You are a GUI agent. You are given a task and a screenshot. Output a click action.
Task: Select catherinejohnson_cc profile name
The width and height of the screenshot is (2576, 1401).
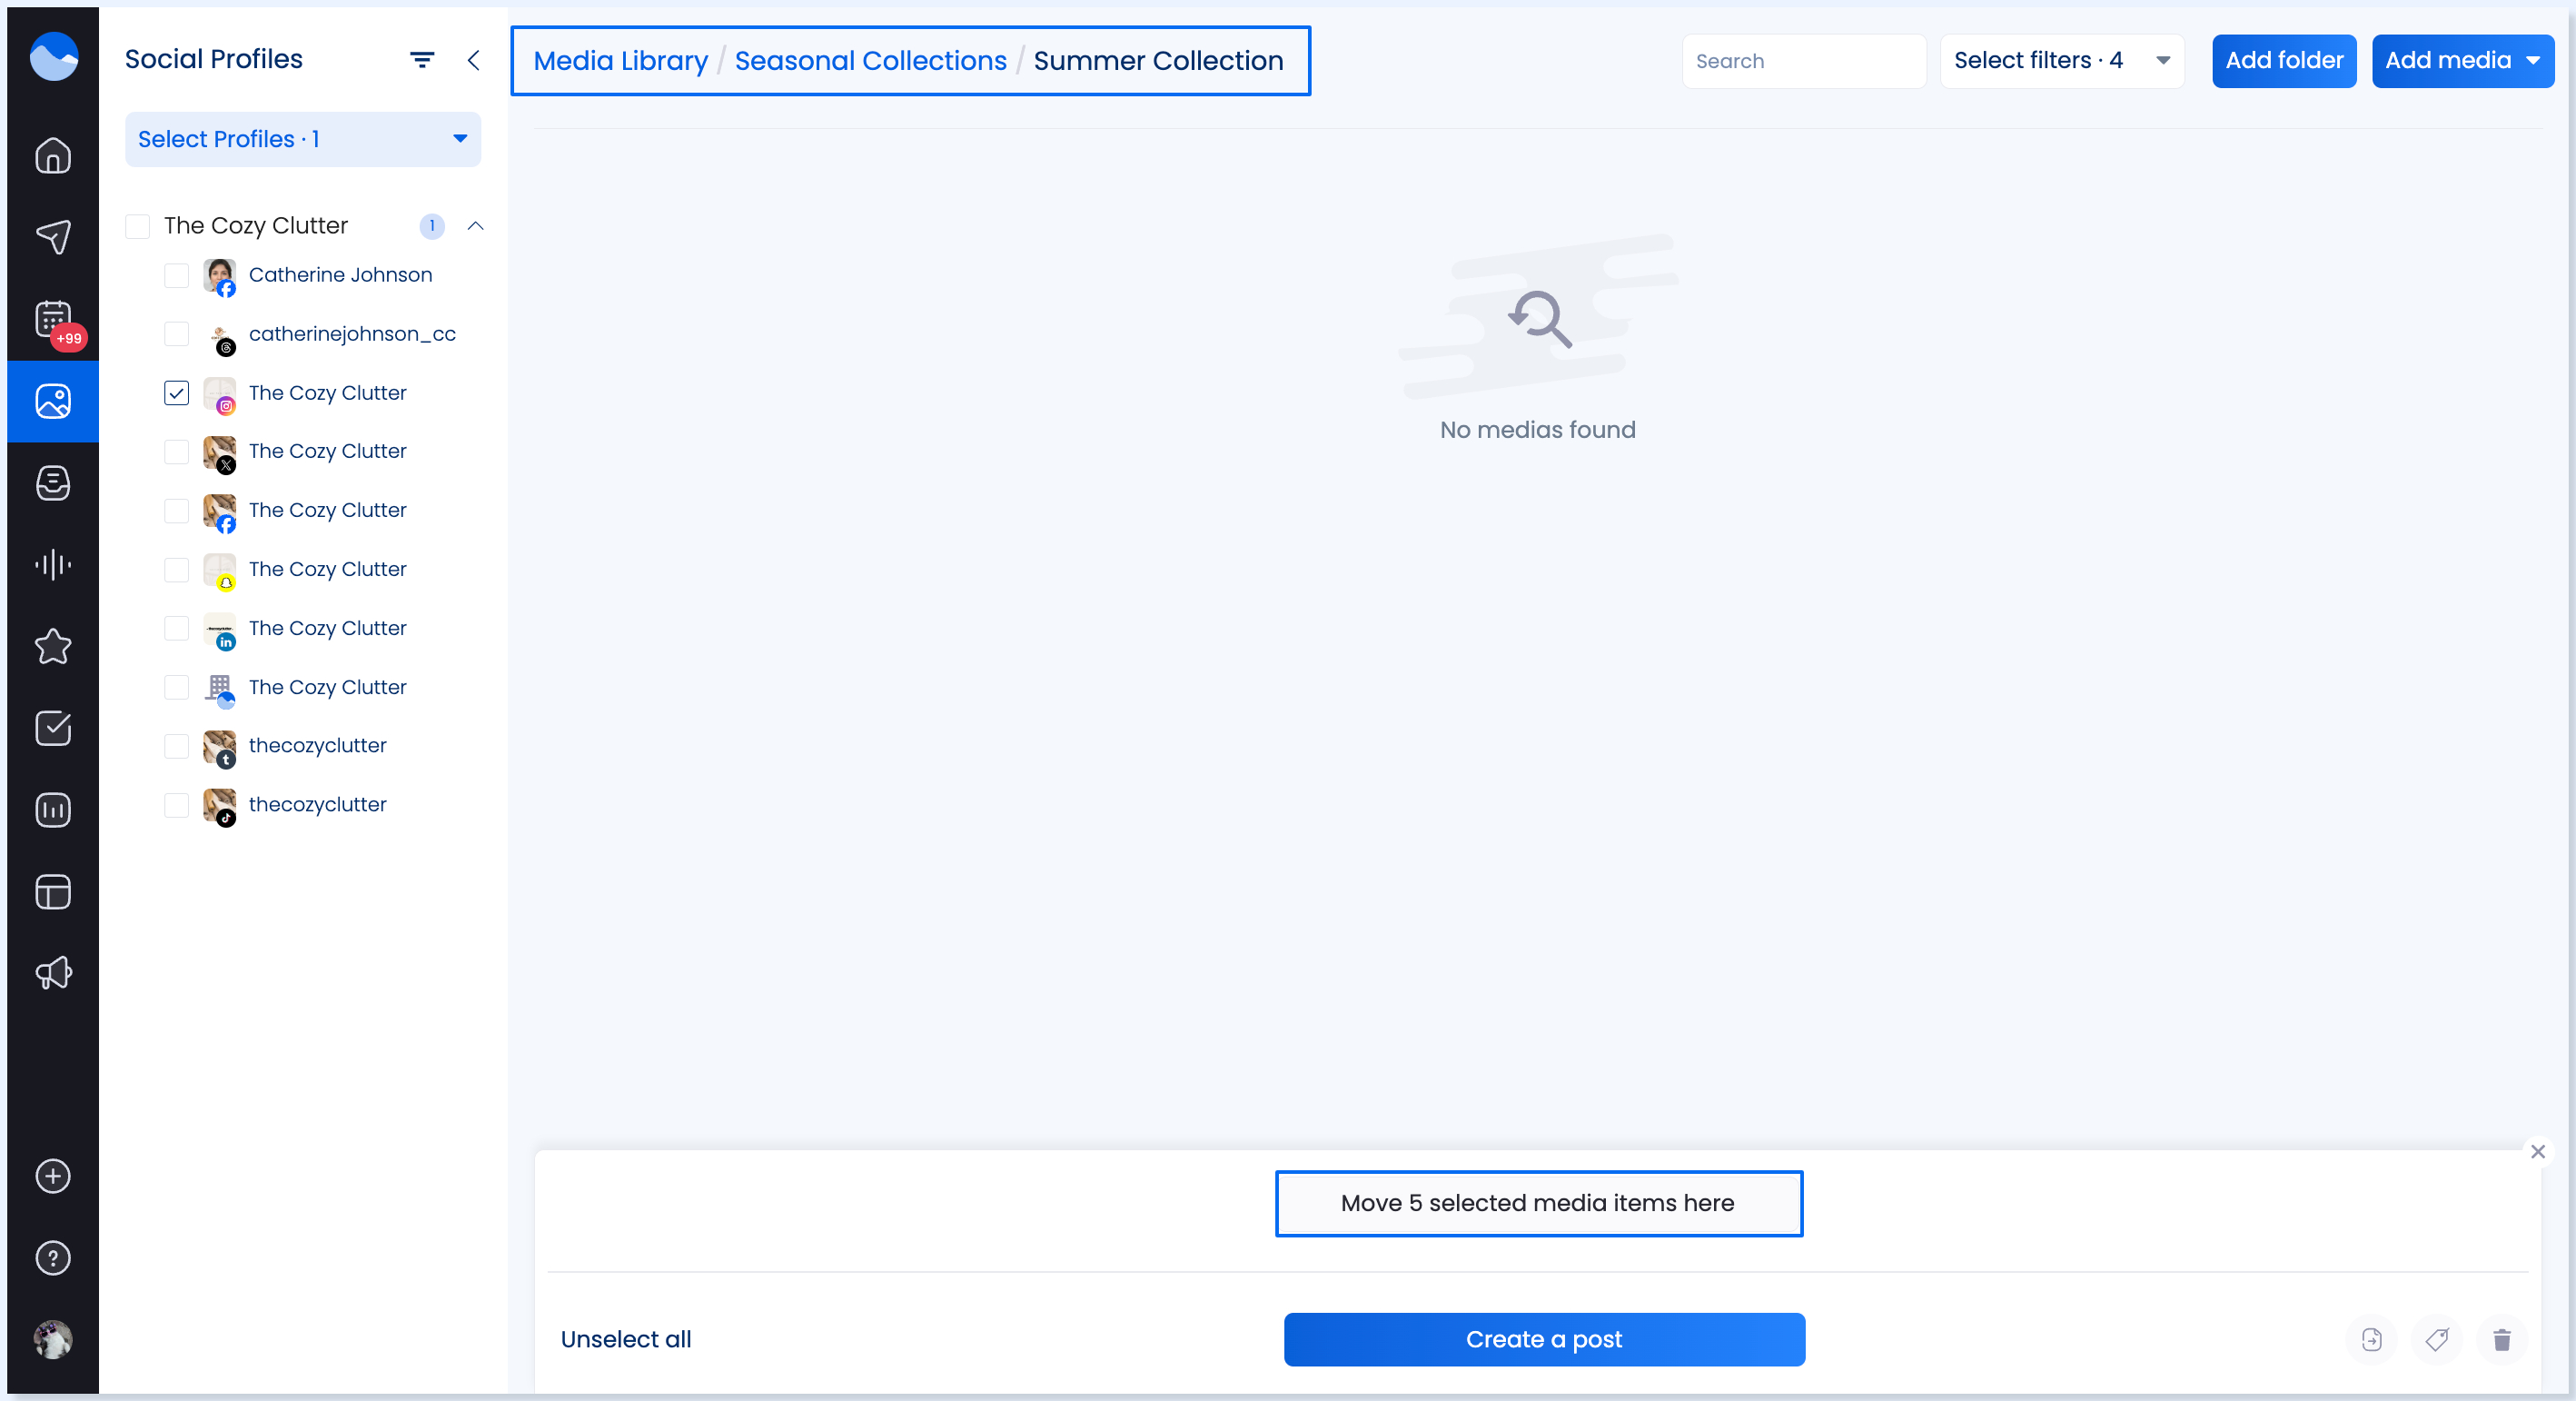pos(352,334)
